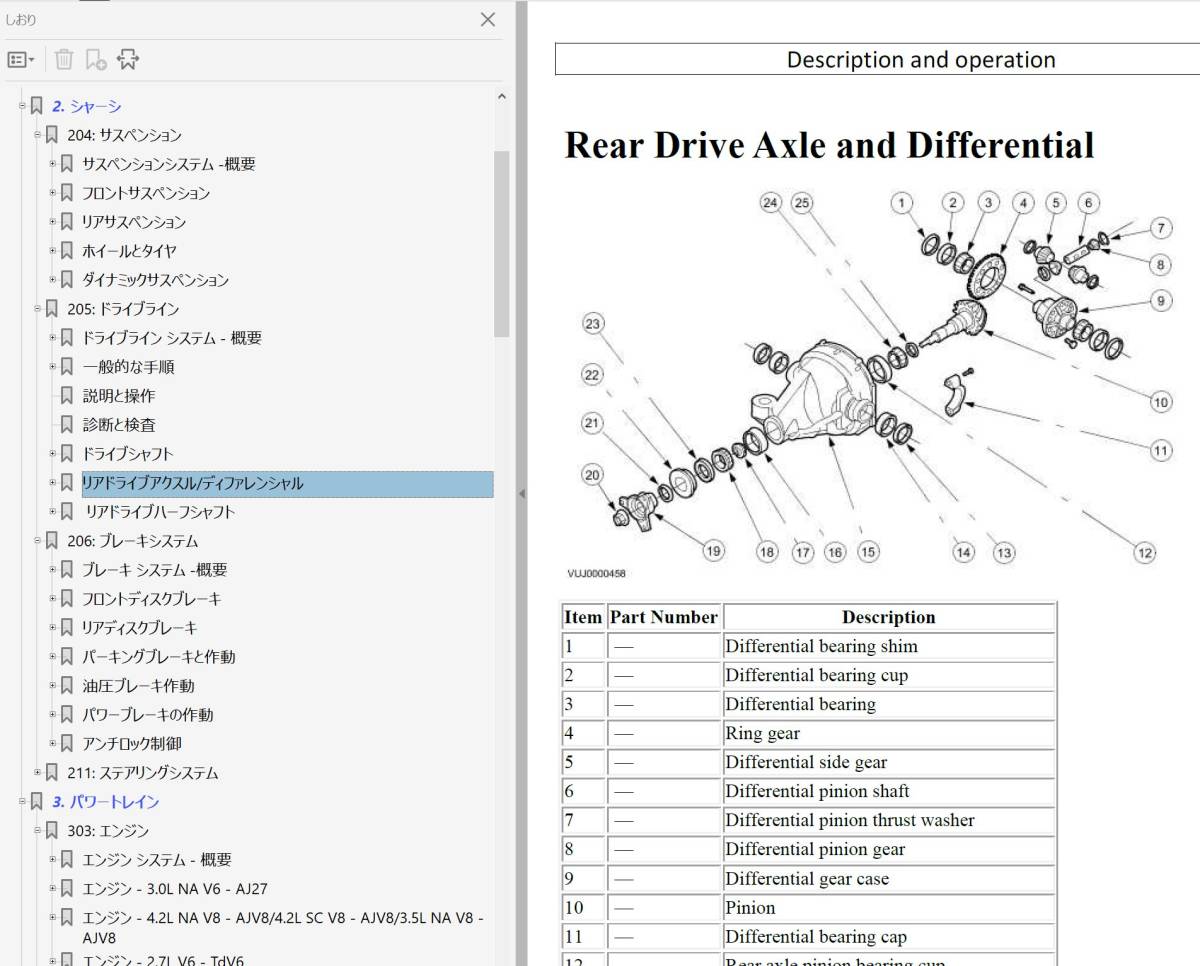Click bookmark icon beside 油圧ブレーキ作動
Image resolution: width=1200 pixels, height=966 pixels.
pos(67,685)
